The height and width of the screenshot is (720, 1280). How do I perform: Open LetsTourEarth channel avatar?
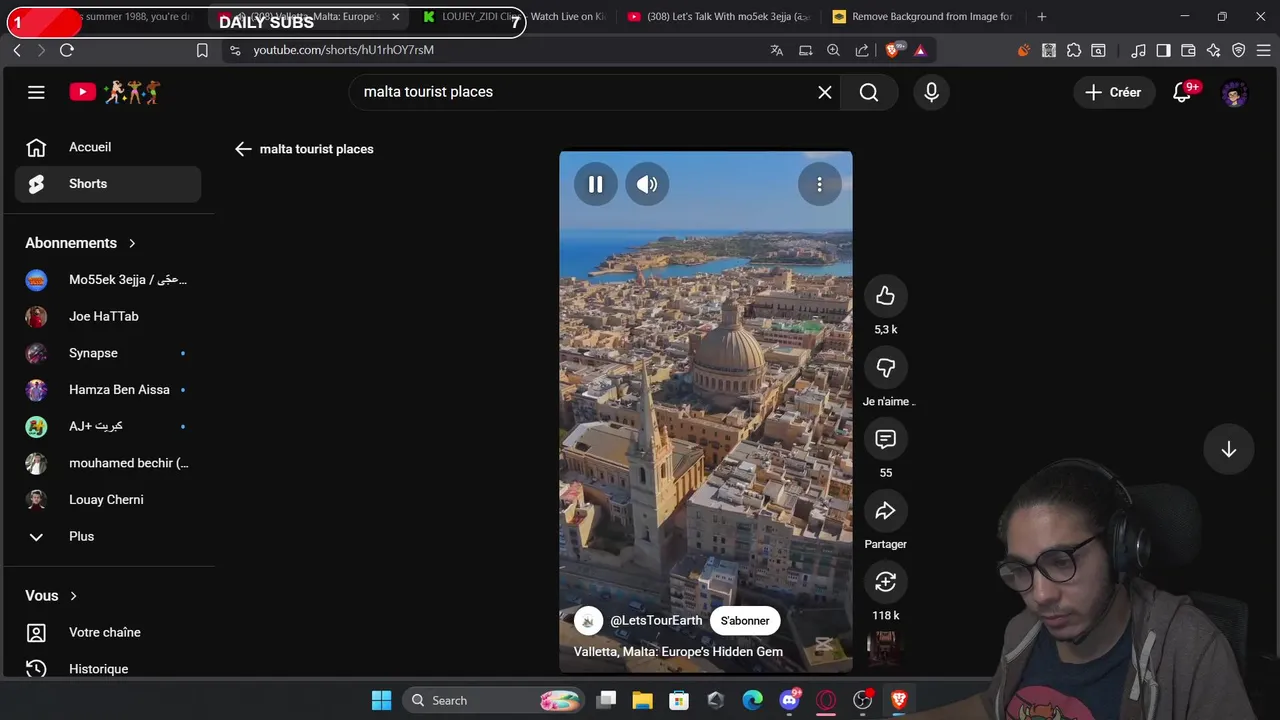point(588,621)
